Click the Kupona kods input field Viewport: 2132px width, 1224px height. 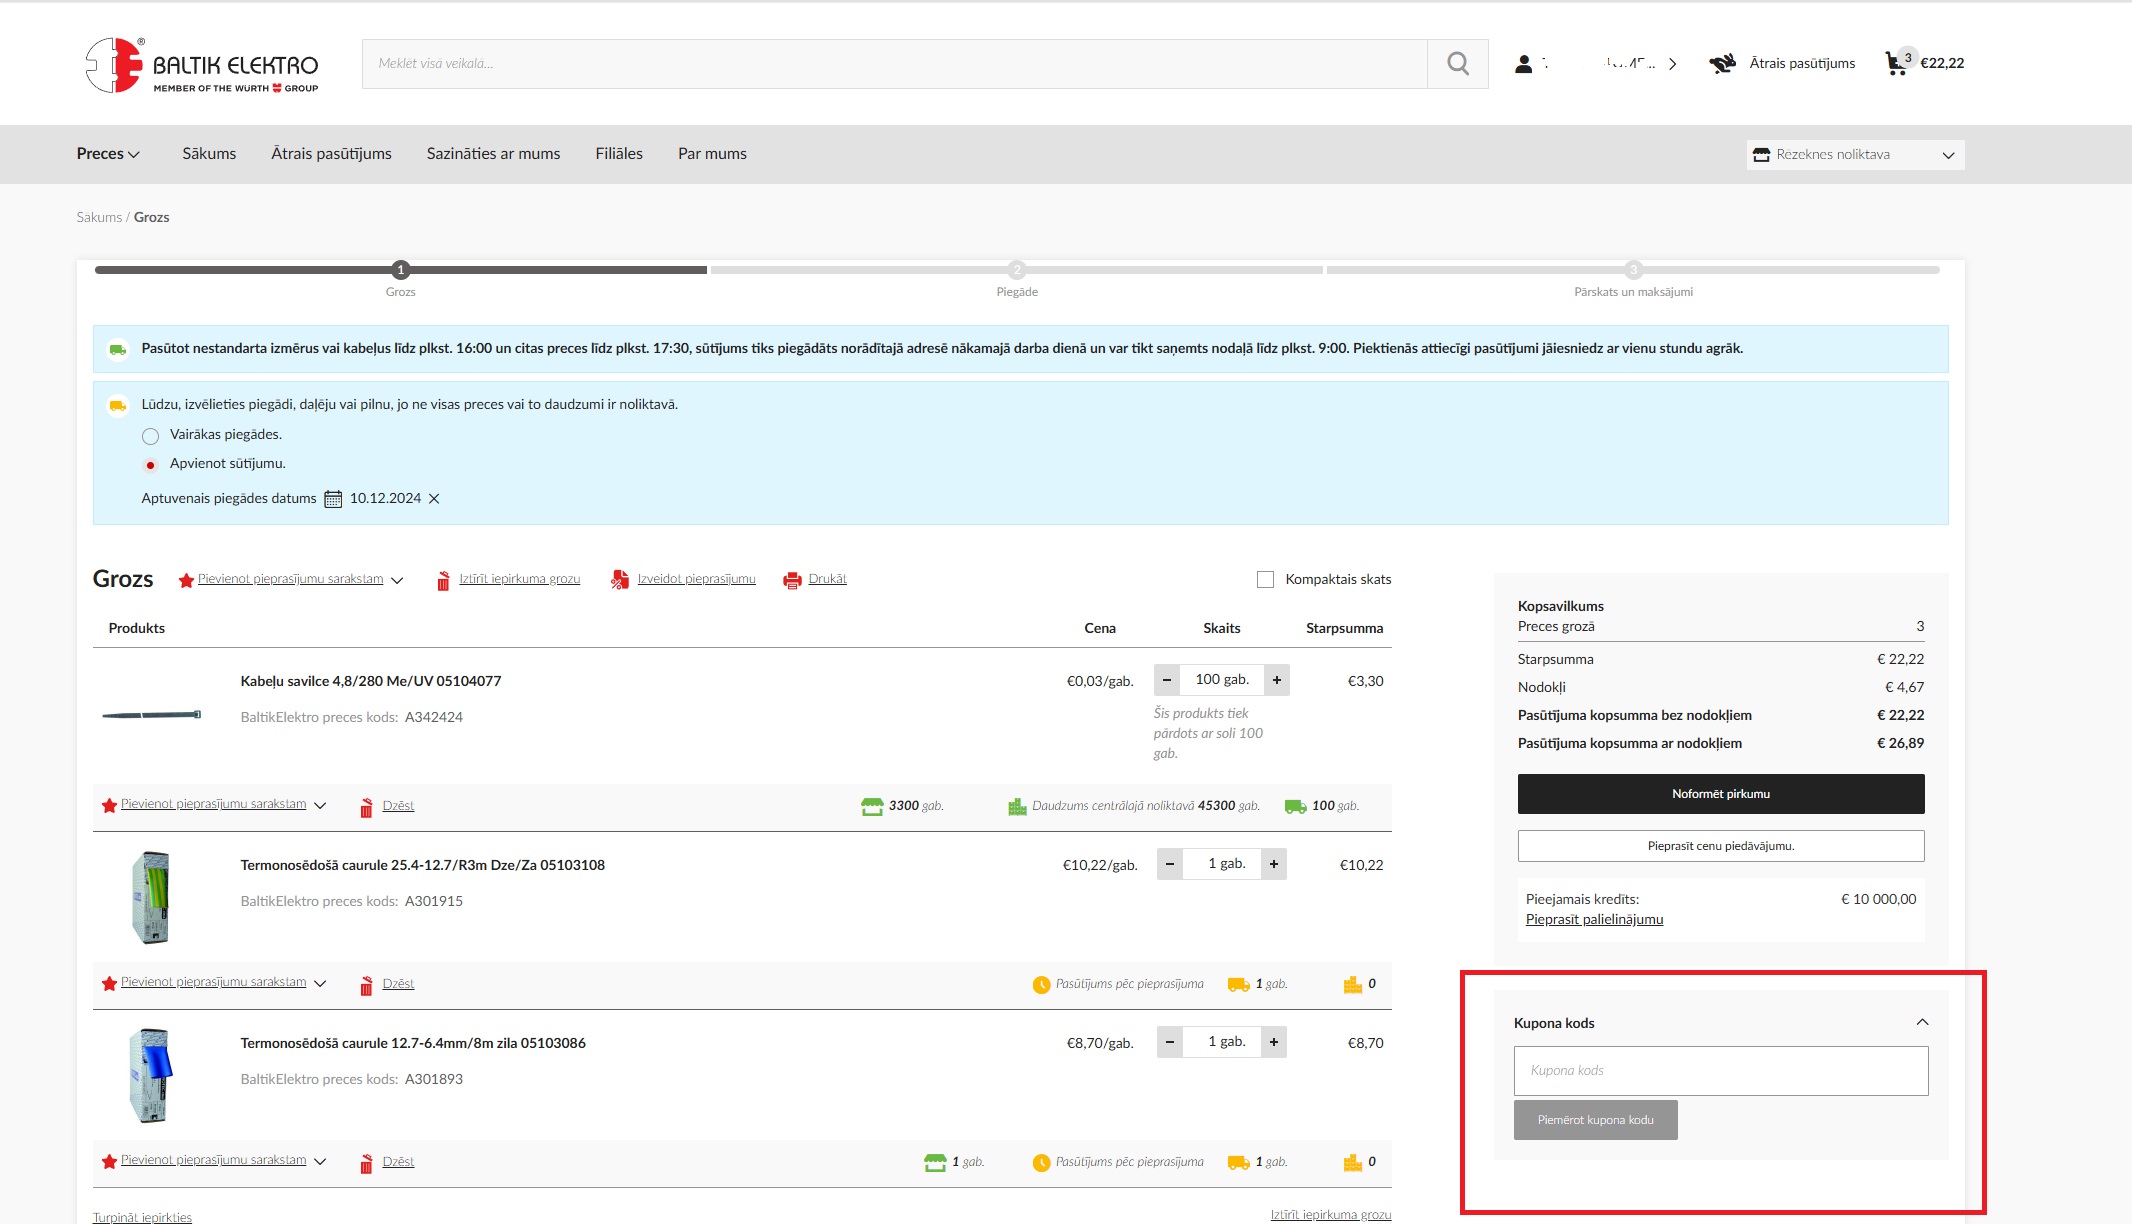click(x=1720, y=1071)
